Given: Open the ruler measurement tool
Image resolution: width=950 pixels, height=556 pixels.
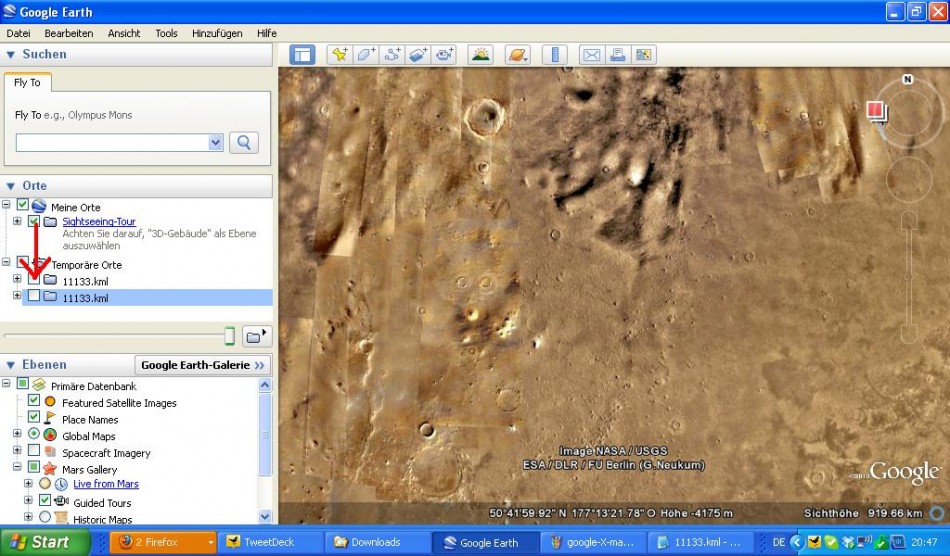Looking at the screenshot, I should tap(554, 55).
